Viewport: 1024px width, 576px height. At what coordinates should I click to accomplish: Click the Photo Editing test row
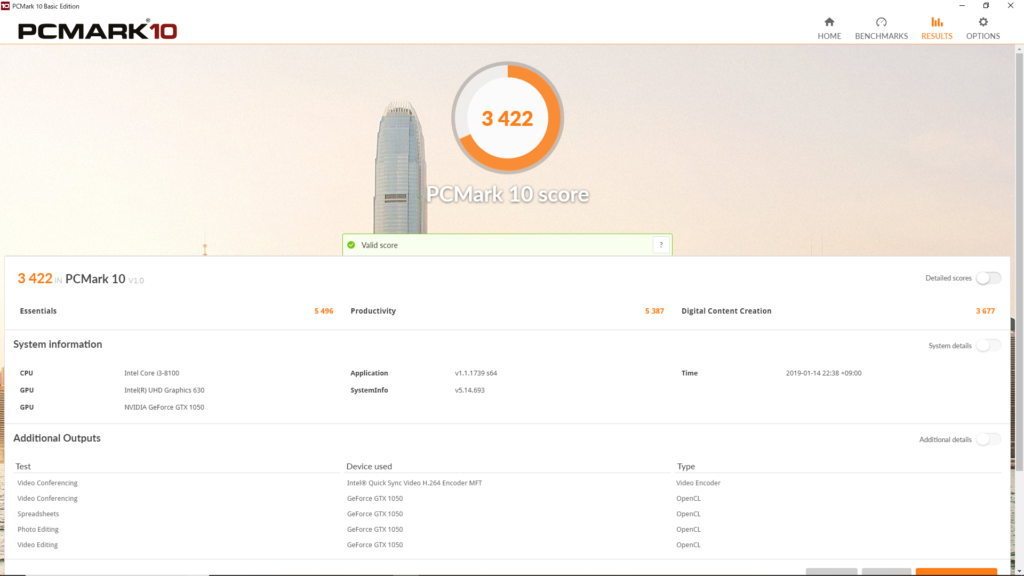click(38, 529)
